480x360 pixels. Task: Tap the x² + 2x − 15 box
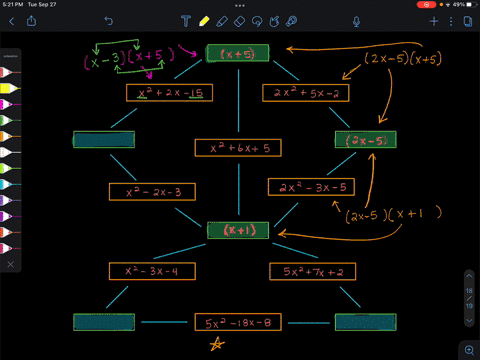point(169,93)
